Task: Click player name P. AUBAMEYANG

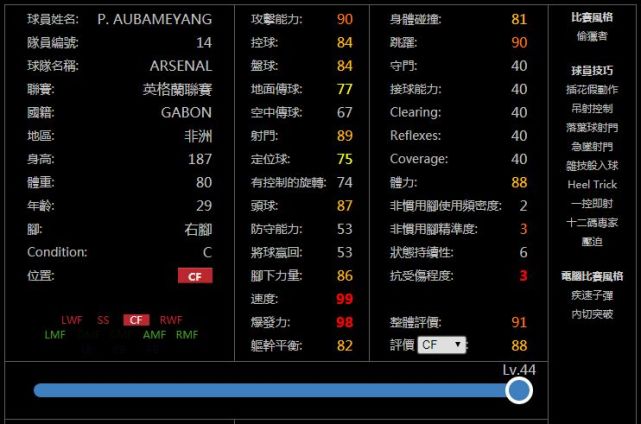Action: 155,19
